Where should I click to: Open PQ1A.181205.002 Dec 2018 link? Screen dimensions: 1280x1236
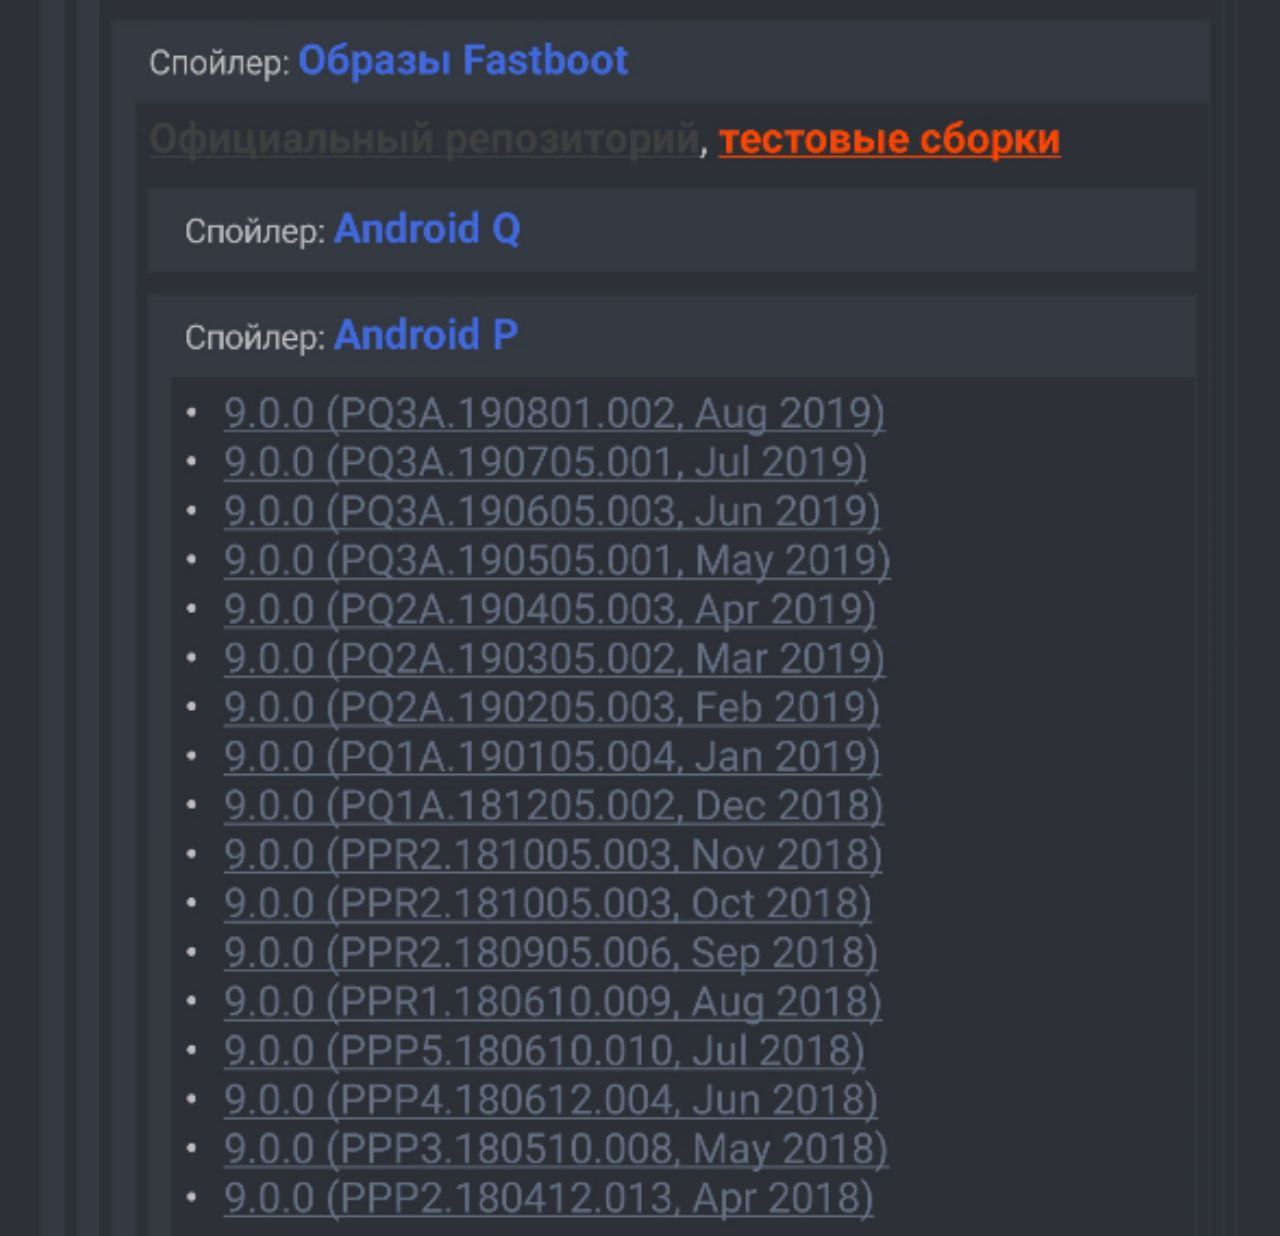pos(553,805)
